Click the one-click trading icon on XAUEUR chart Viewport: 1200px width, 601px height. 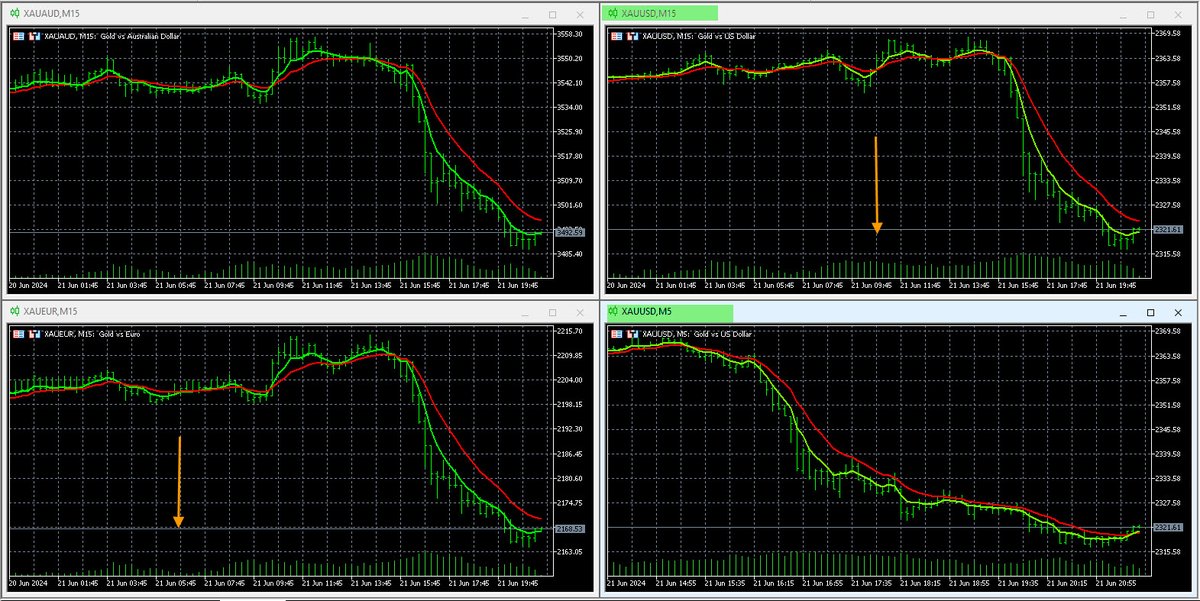coord(17,333)
